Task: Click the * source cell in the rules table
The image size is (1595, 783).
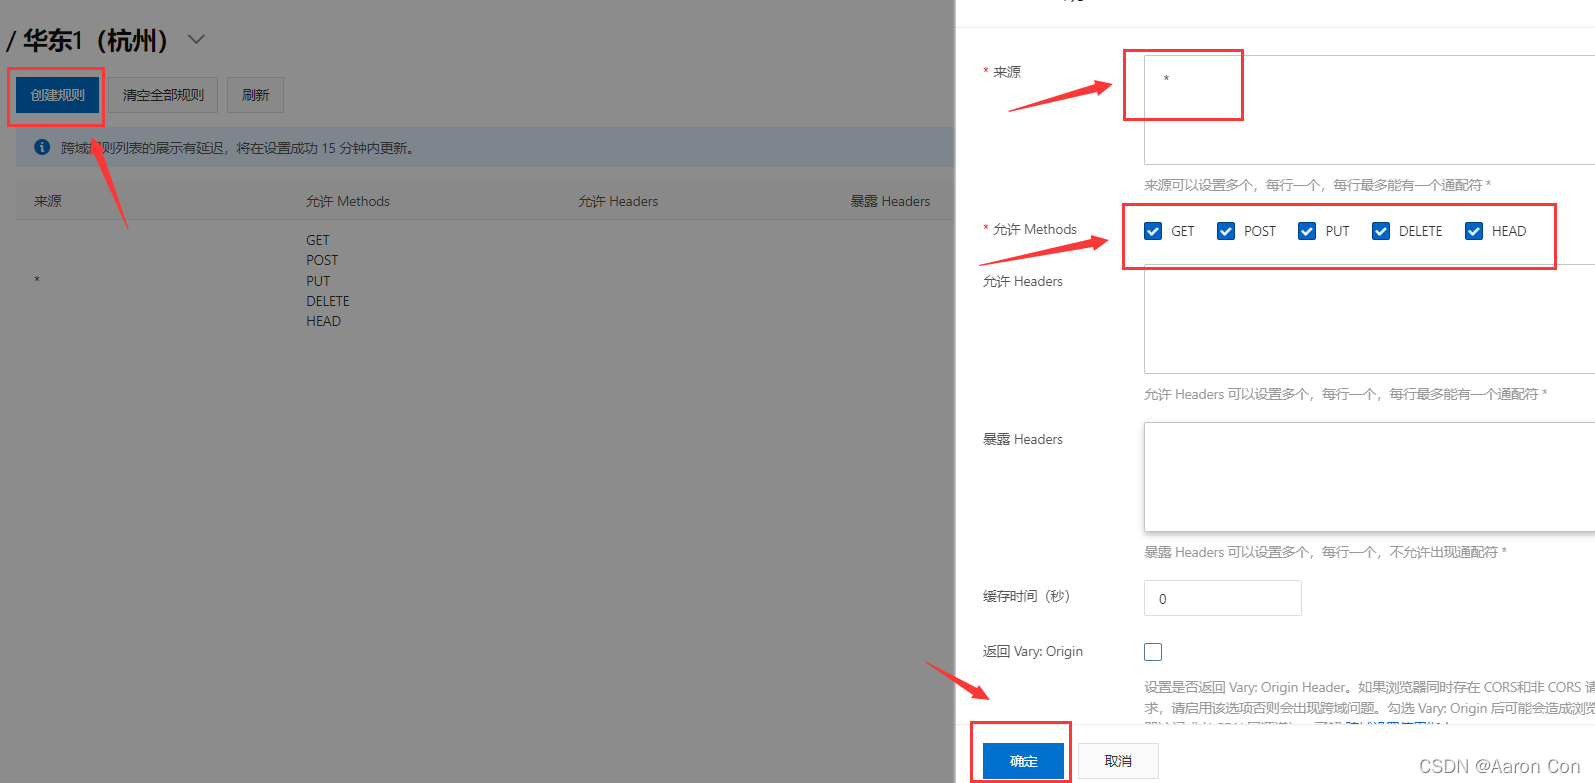Action: [x=37, y=281]
